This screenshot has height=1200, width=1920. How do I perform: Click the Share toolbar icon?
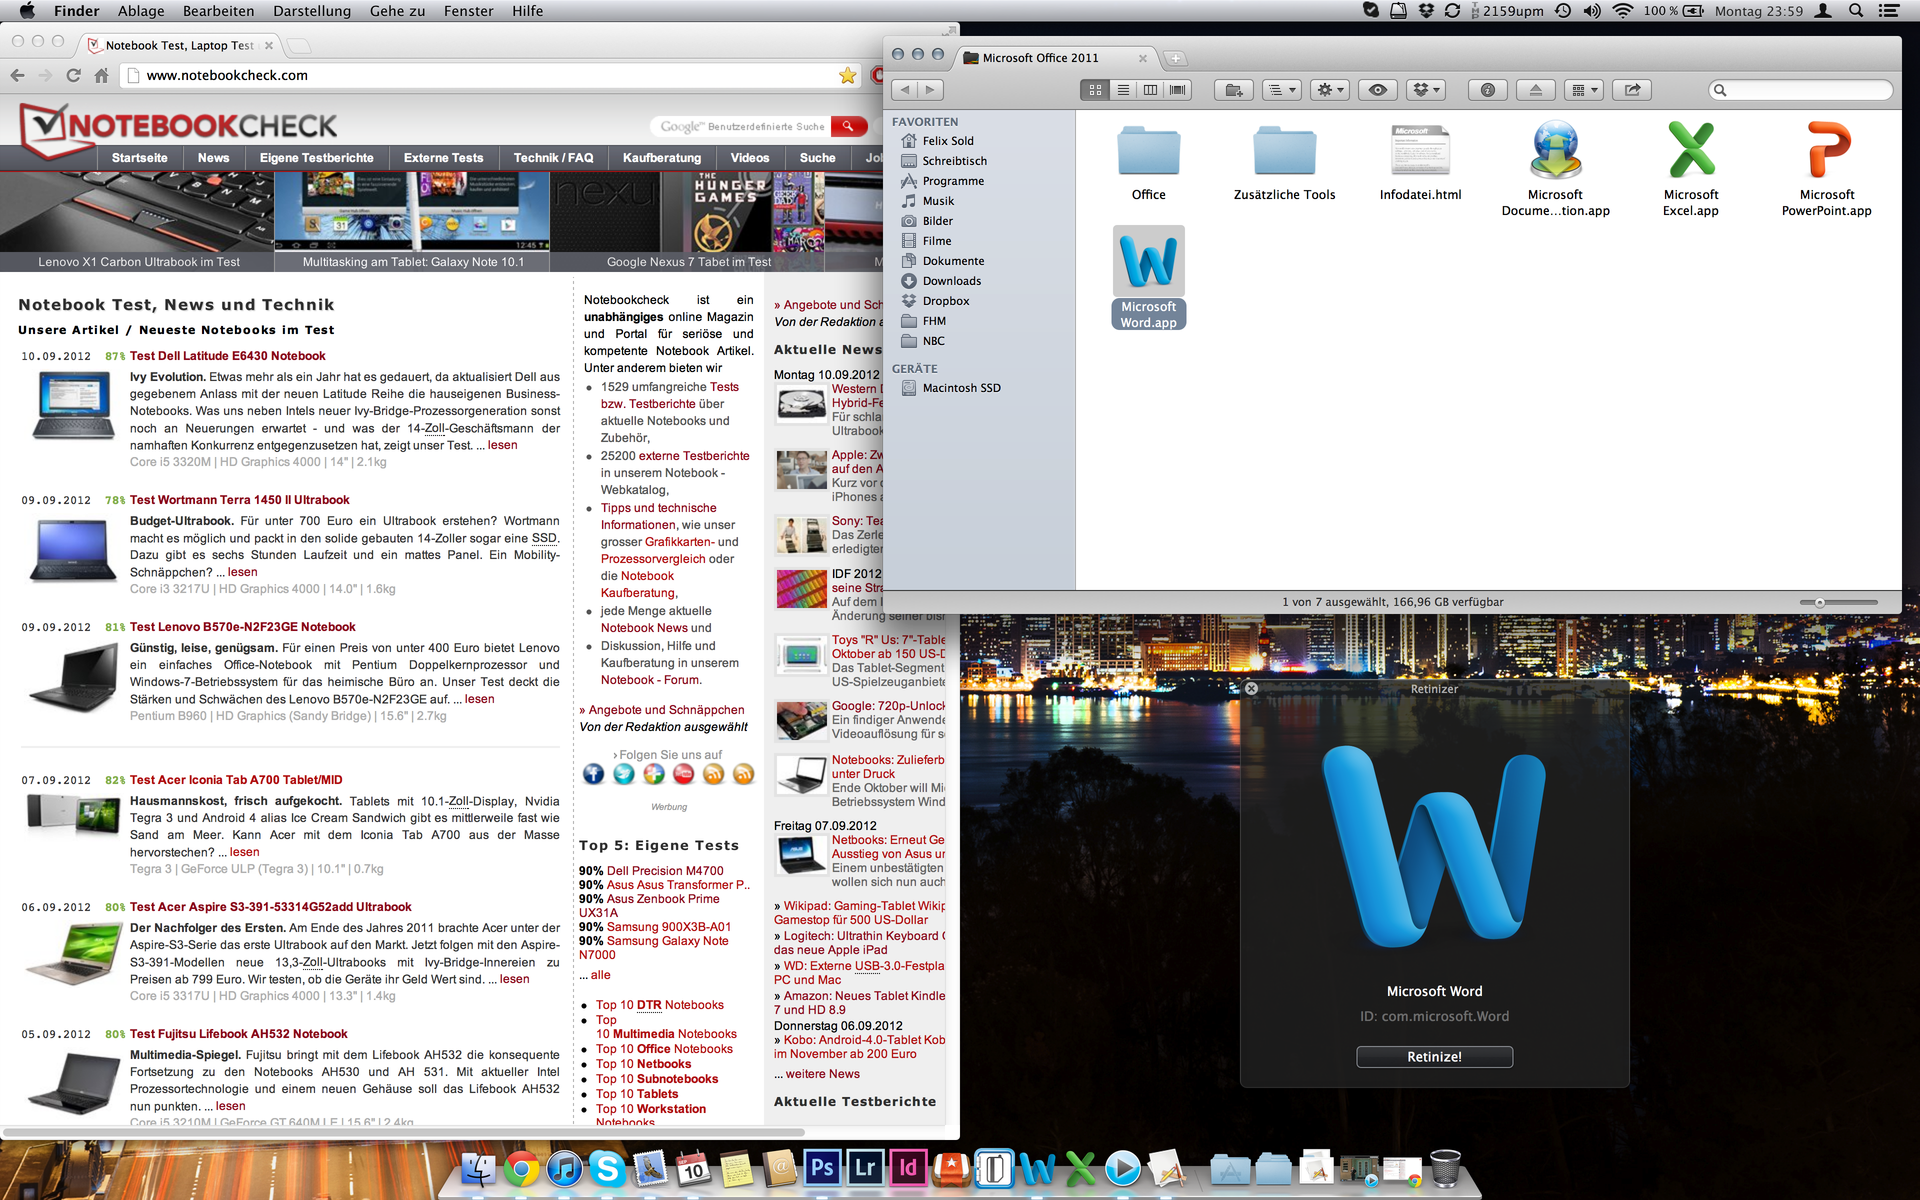pos(1632,90)
